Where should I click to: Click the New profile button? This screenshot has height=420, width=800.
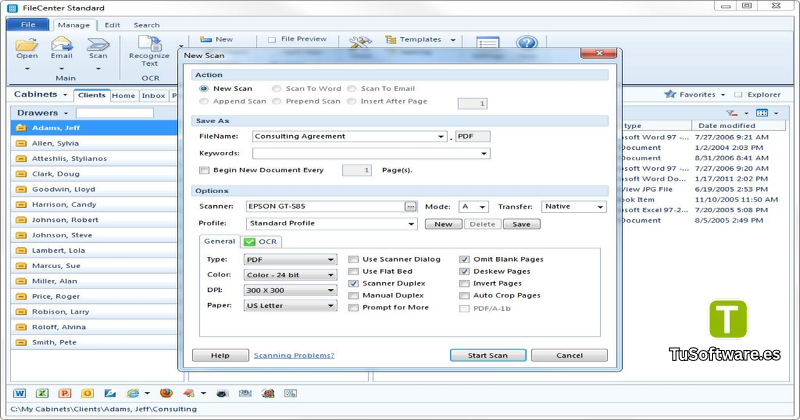click(443, 225)
